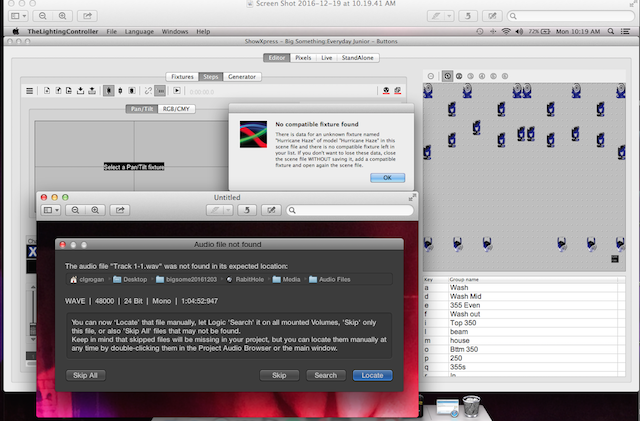The image size is (640, 421).
Task: Select fixture view page 5 circle
Action: [493, 76]
